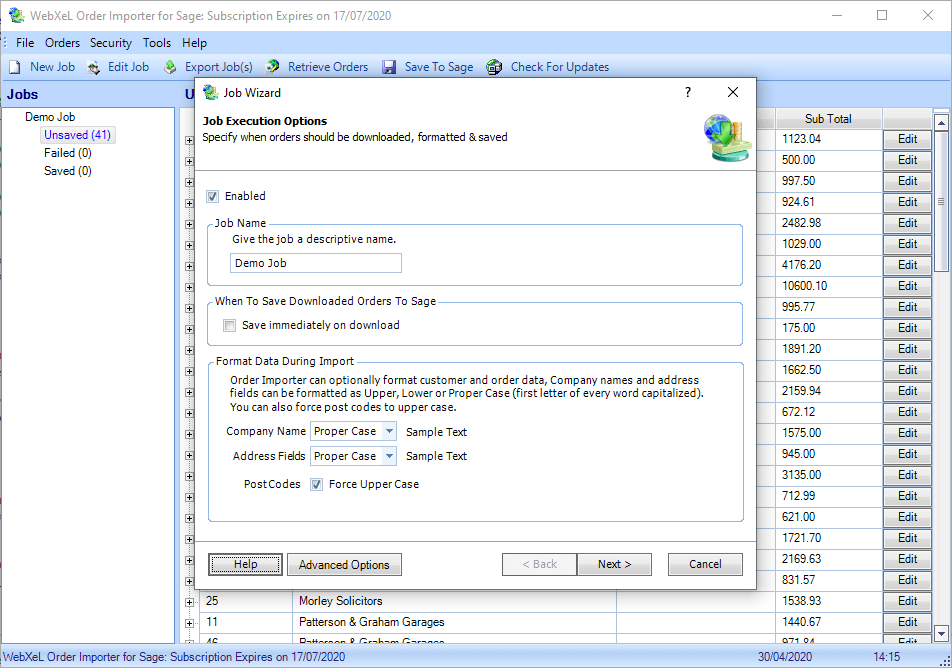Click the order number 25 cell
952x668 pixels.
coord(245,601)
